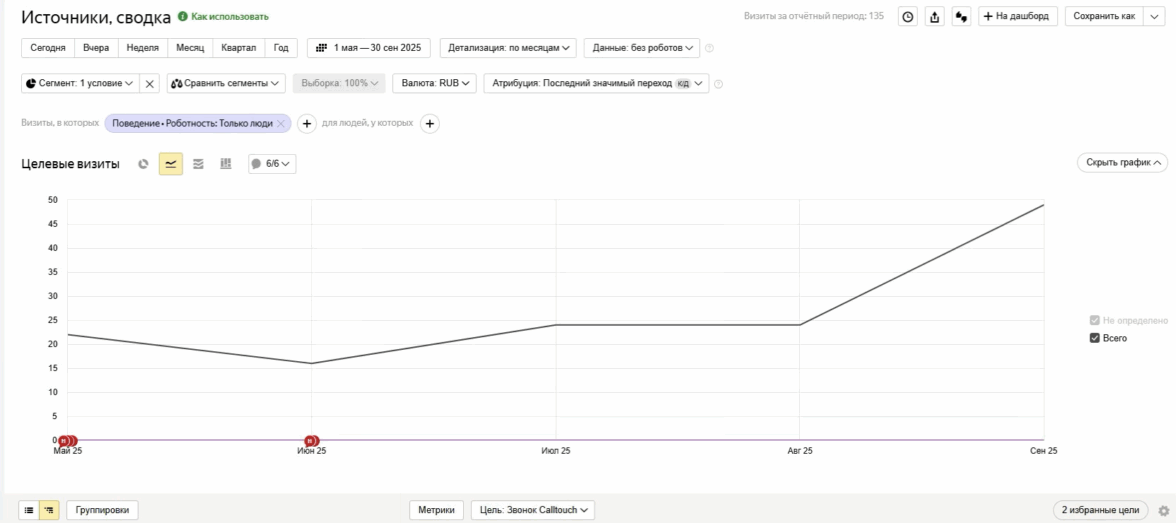1176x523 pixels.
Task: Add a visit condition with plus icon
Action: [x=308, y=123]
